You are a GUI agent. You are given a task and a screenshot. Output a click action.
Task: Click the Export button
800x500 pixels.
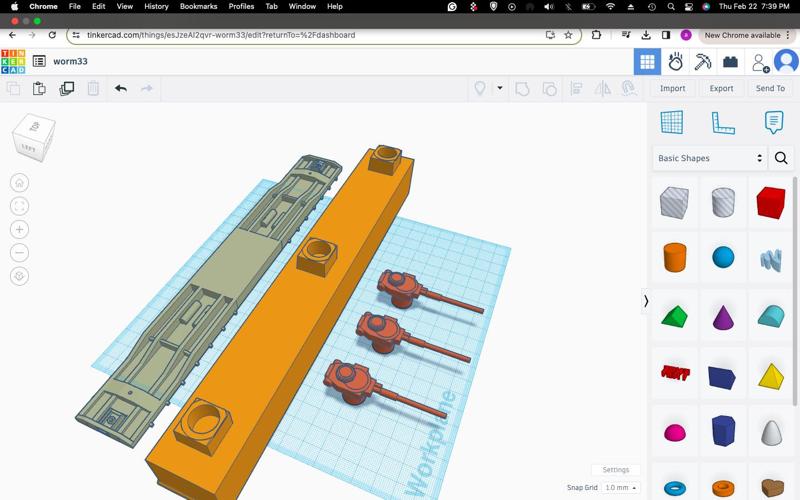coord(721,88)
